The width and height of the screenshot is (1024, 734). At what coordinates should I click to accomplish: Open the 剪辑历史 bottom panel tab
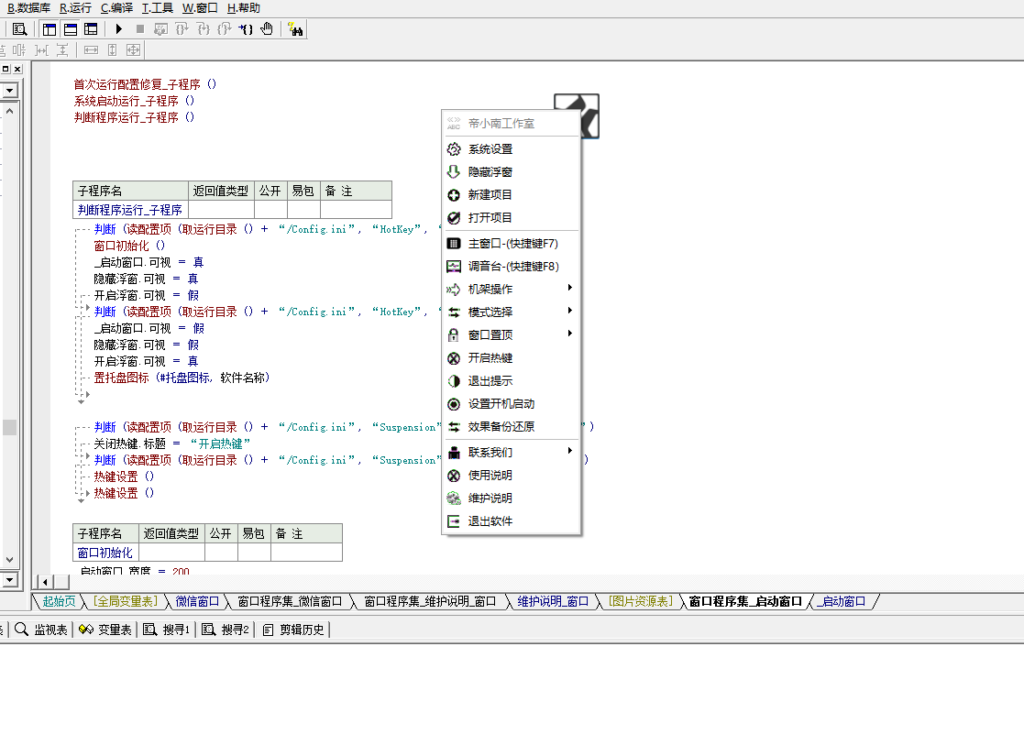(x=293, y=630)
